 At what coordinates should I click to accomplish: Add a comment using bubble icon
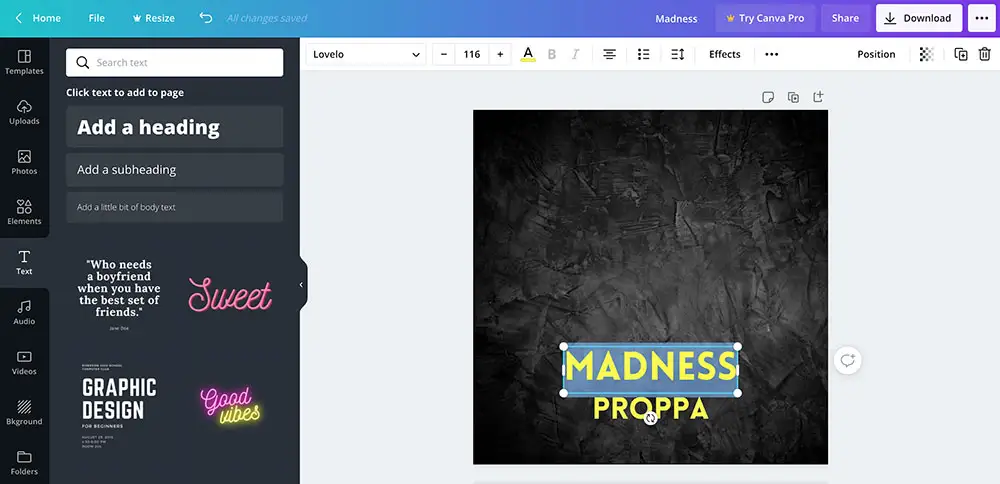click(x=848, y=360)
